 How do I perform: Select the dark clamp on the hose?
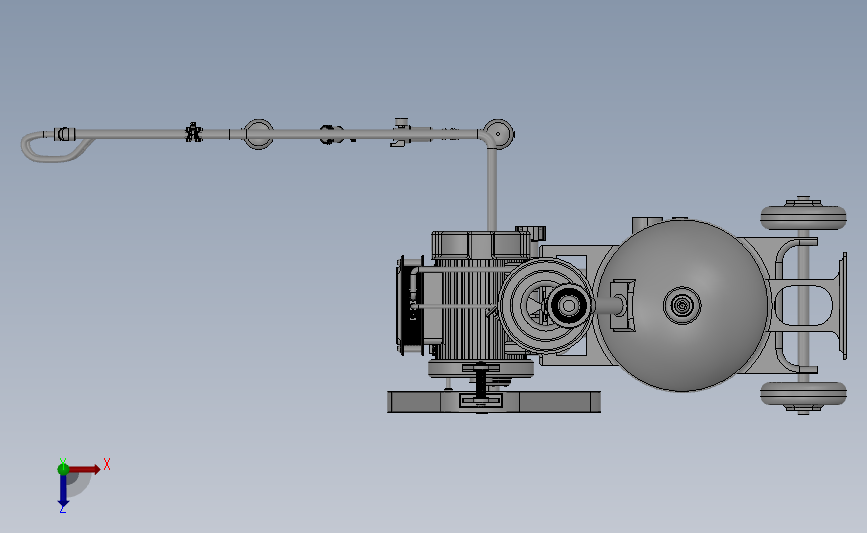tap(331, 134)
